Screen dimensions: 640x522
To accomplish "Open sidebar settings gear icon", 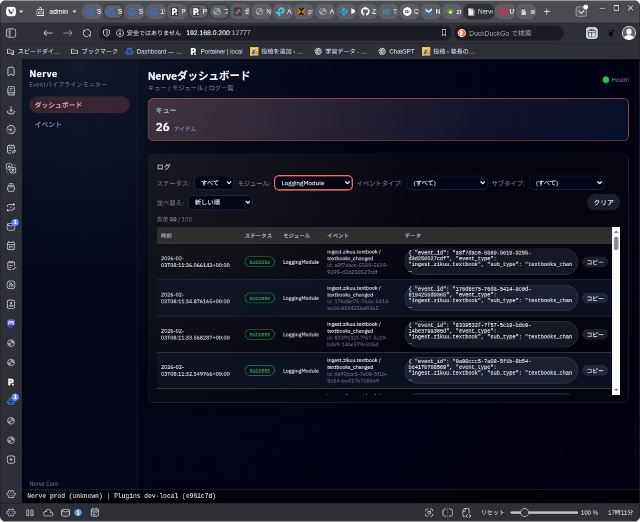I will [11, 493].
